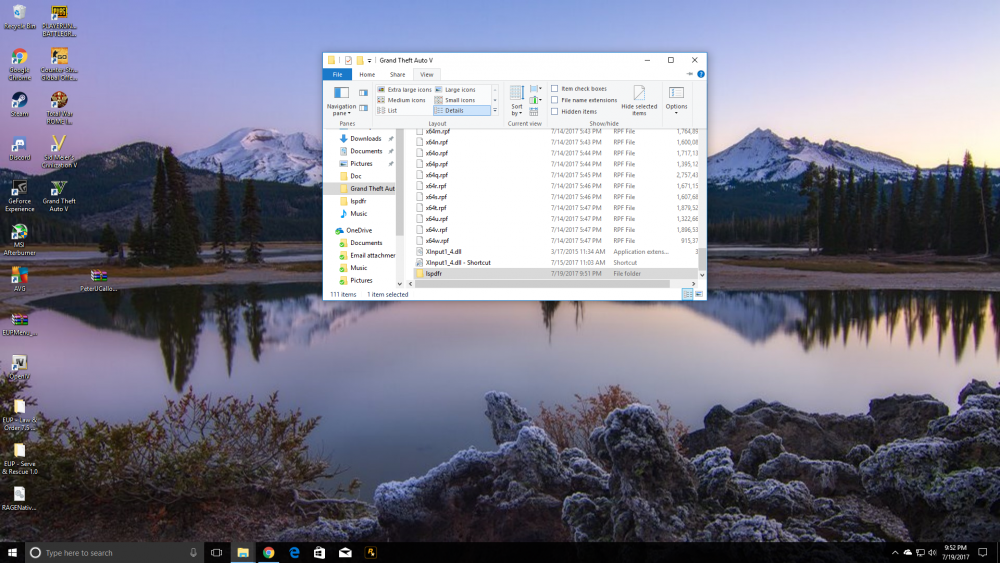Select the Grand Theft Auto V desktop shortcut
Image resolution: width=1000 pixels, height=563 pixels.
point(59,188)
